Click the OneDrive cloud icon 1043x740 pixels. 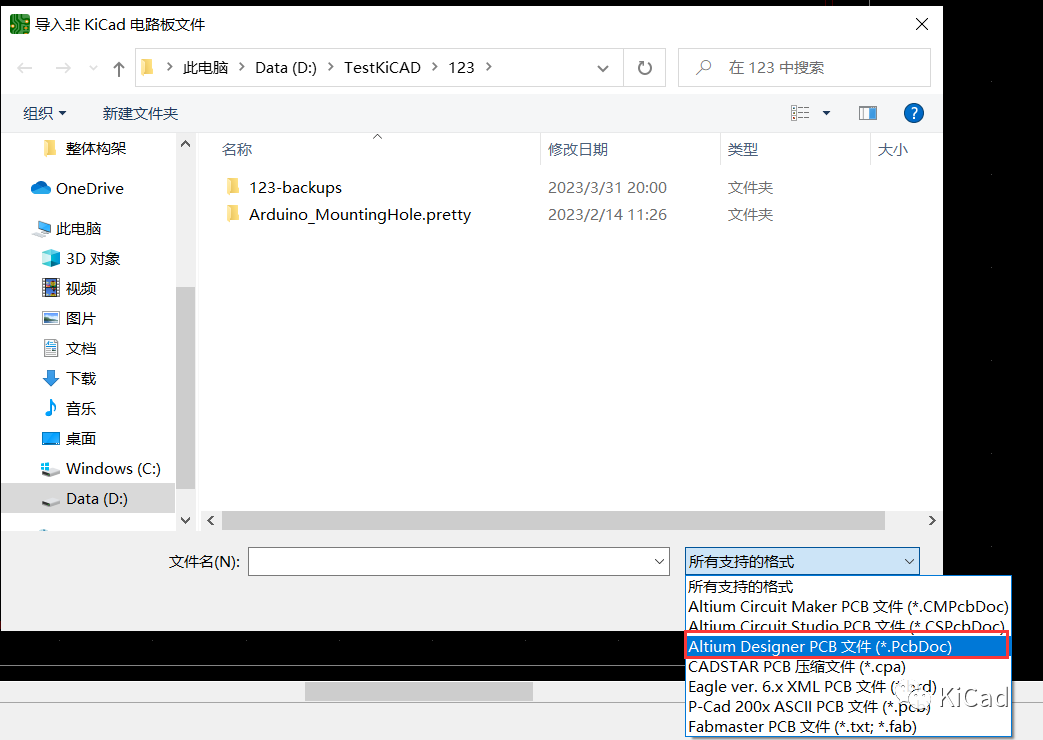(x=41, y=188)
